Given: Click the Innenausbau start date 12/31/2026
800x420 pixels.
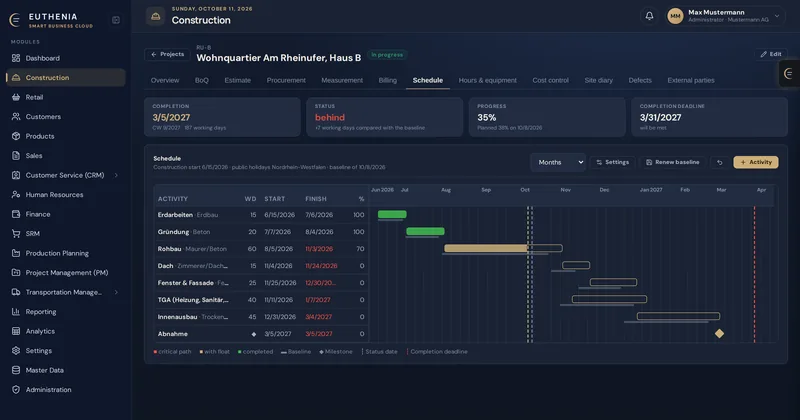Looking at the screenshot, I should 280,317.
